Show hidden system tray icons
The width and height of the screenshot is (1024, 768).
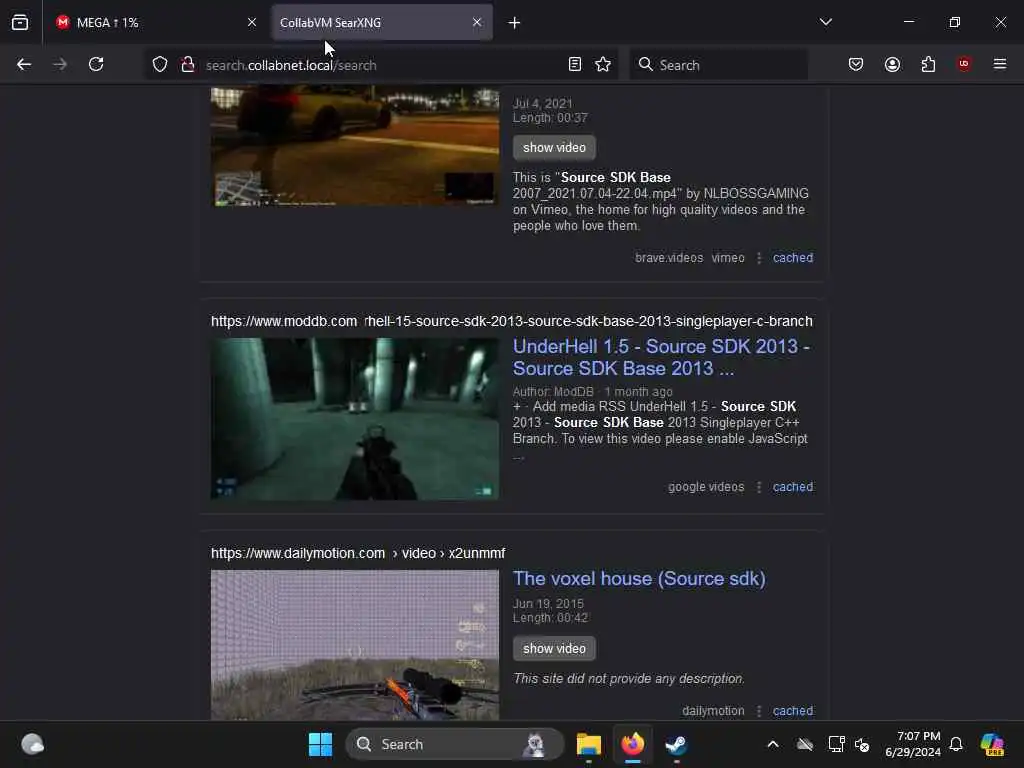point(773,744)
